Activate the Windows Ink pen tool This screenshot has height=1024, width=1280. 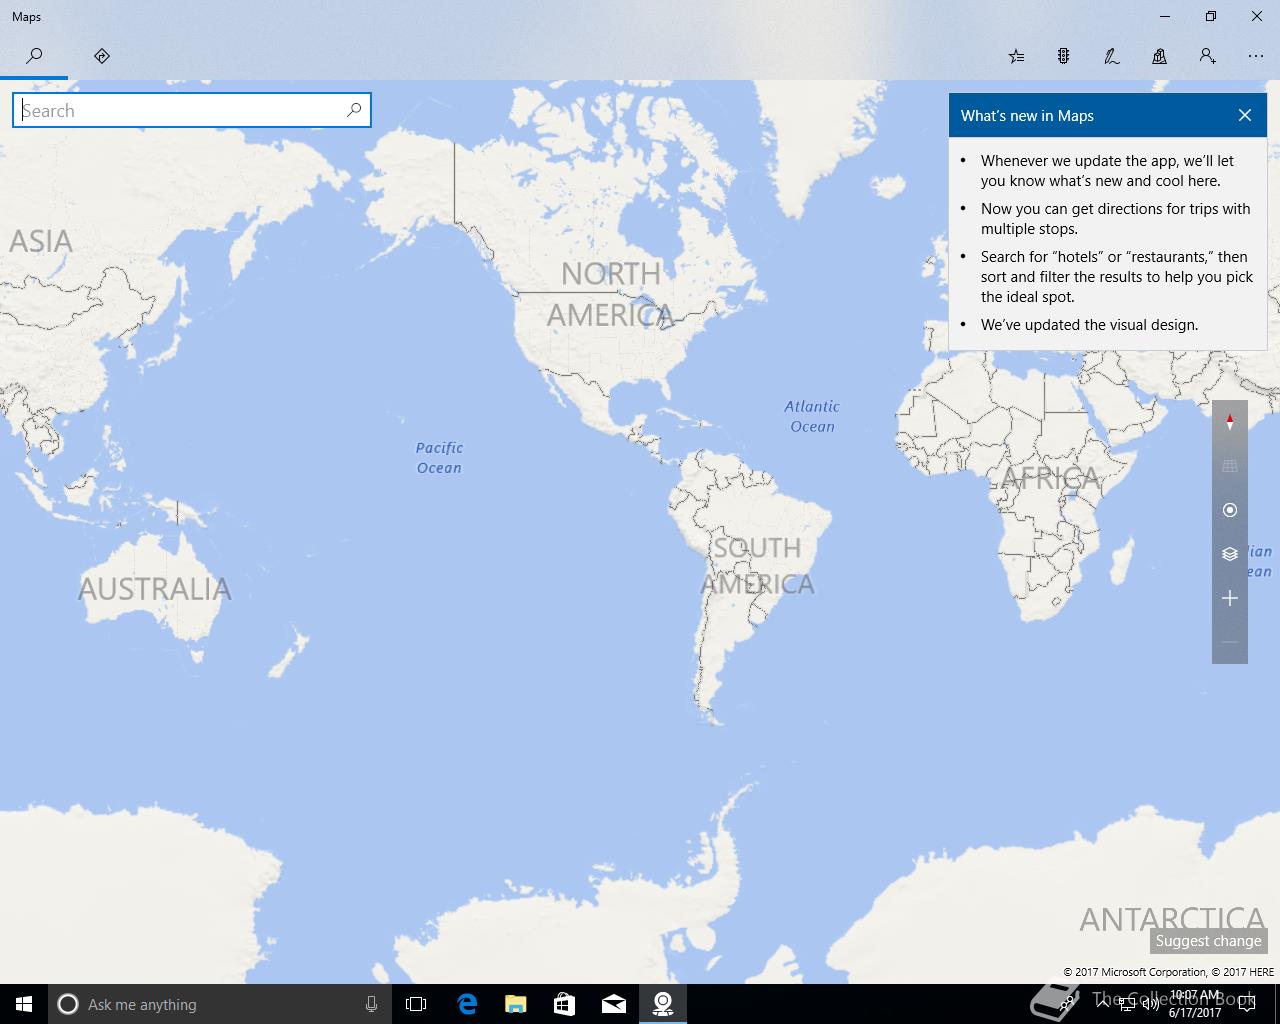[x=1111, y=56]
